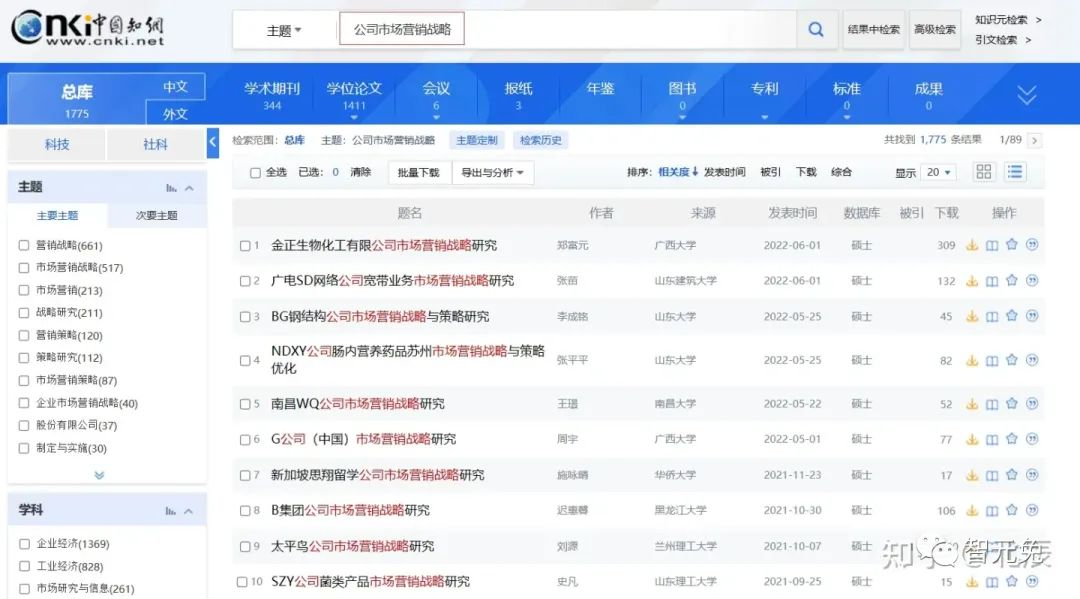The width and height of the screenshot is (1080, 599).
Task: Favorite the 金正生物化工 paper with star icon
Action: pyautogui.click(x=1012, y=244)
